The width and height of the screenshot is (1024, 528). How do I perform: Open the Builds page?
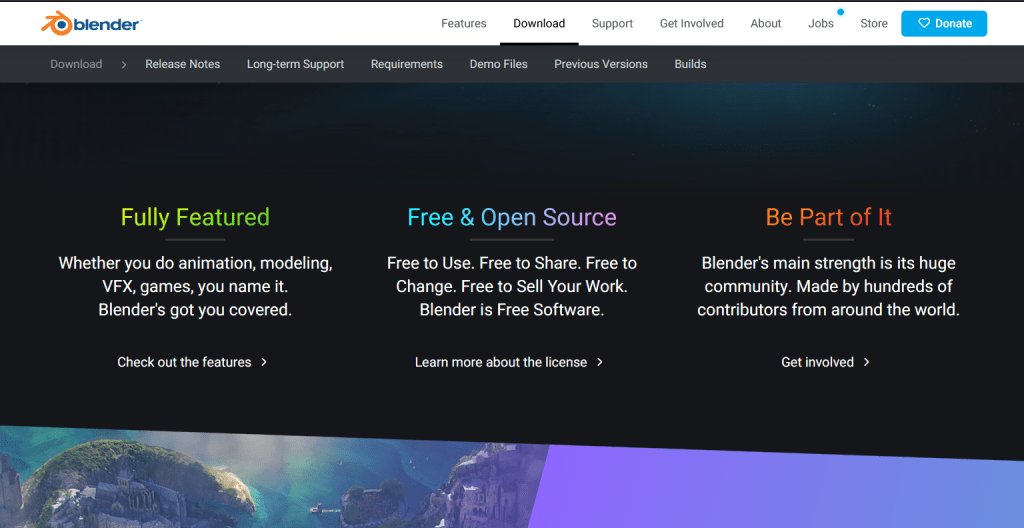tap(690, 64)
